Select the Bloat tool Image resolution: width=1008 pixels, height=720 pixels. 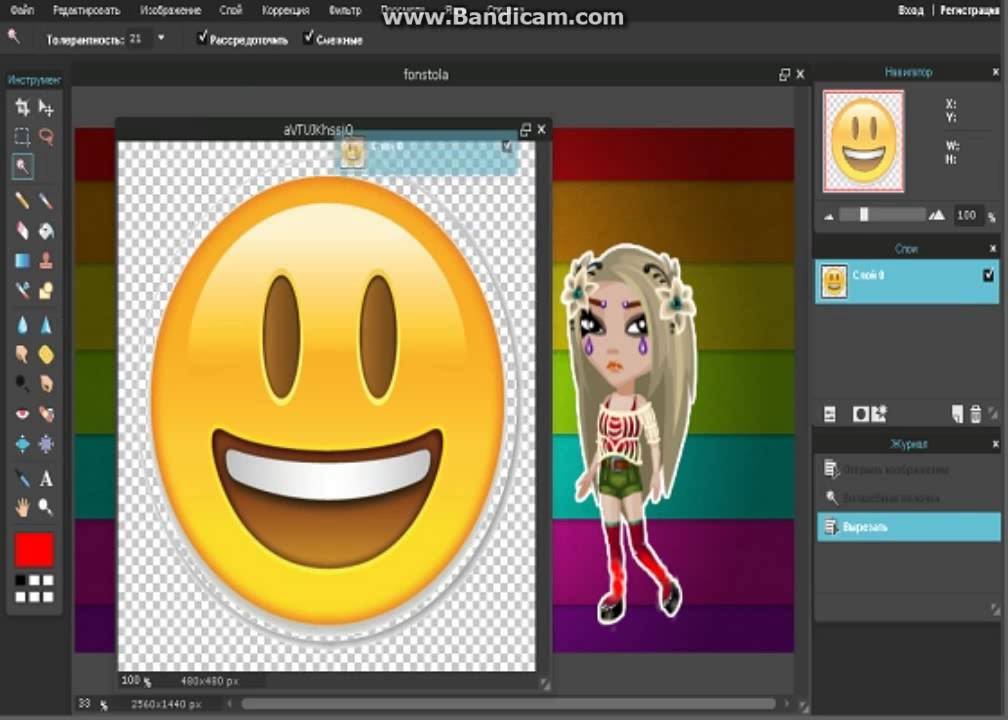22,444
